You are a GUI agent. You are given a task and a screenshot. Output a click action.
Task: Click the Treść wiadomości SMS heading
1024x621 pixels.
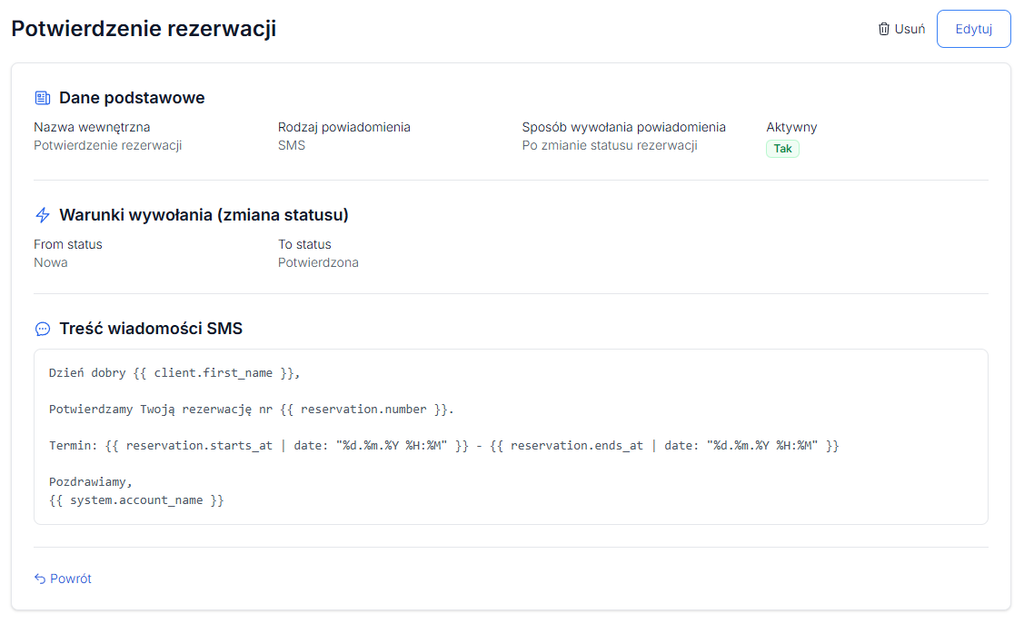click(151, 328)
